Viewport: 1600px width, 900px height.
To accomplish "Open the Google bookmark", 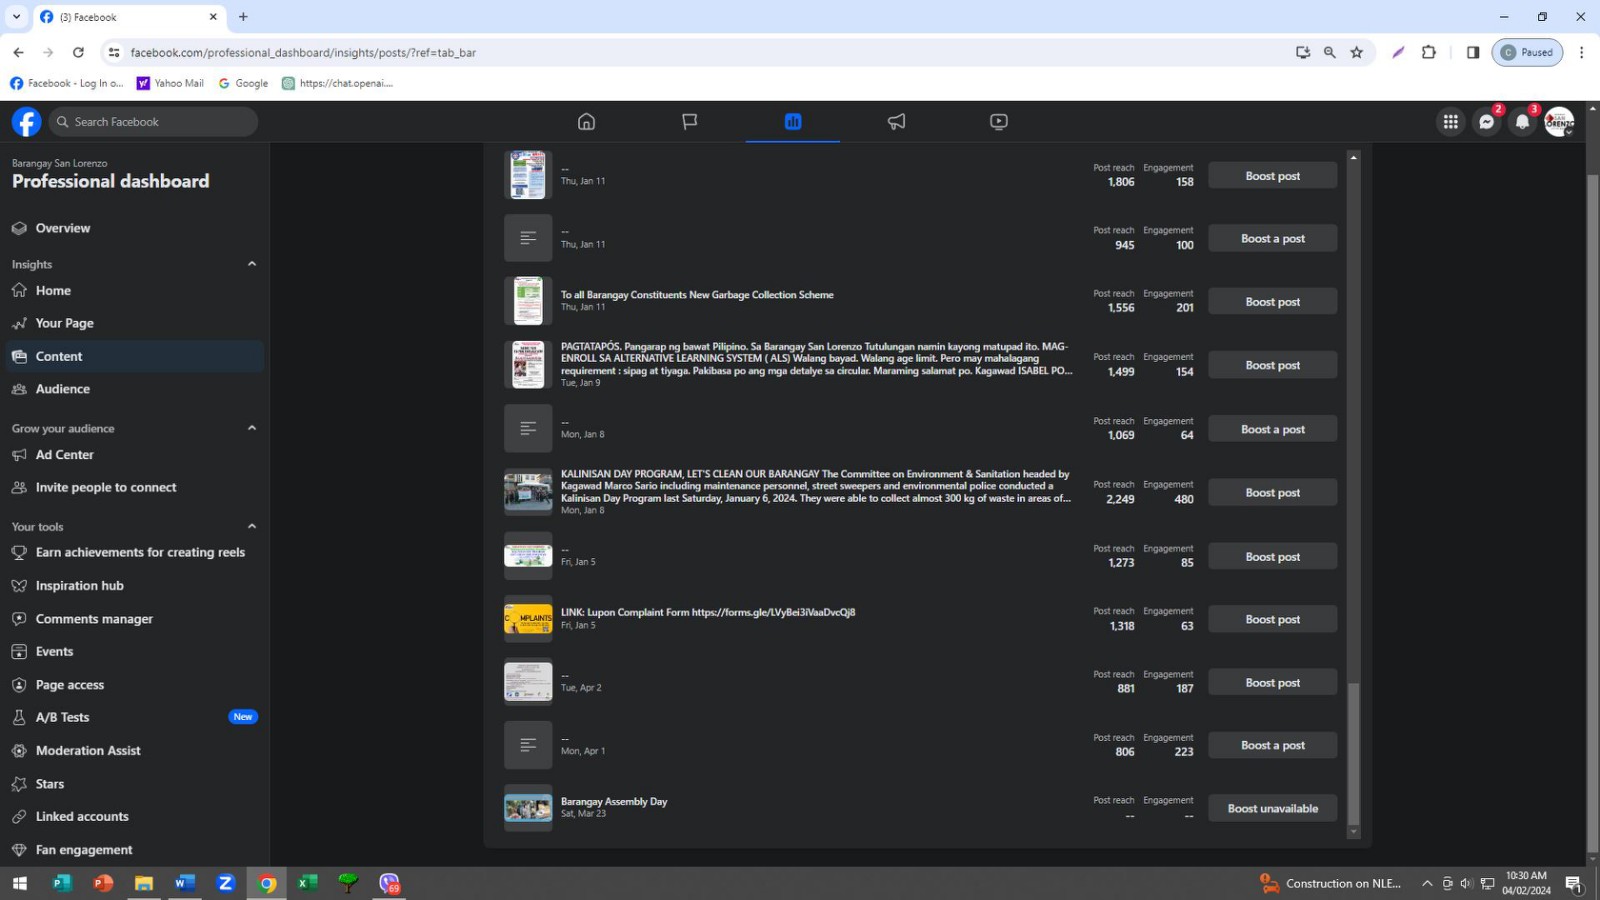I will pos(243,83).
